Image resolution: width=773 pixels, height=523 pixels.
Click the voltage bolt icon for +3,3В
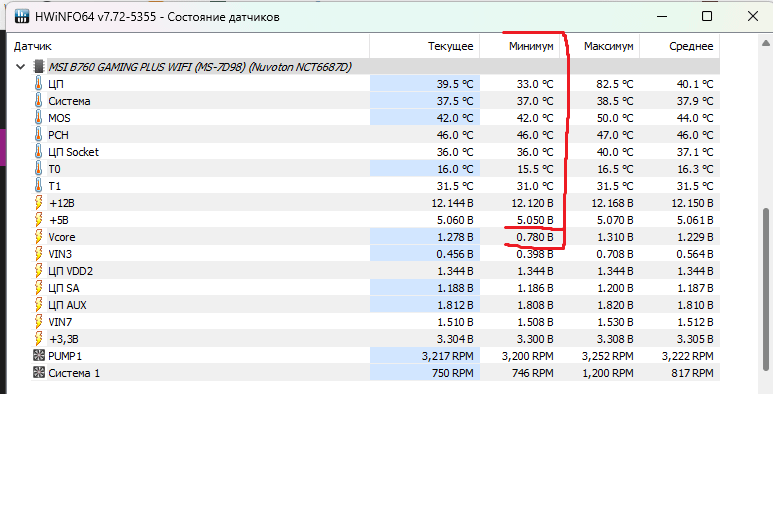tap(38, 339)
